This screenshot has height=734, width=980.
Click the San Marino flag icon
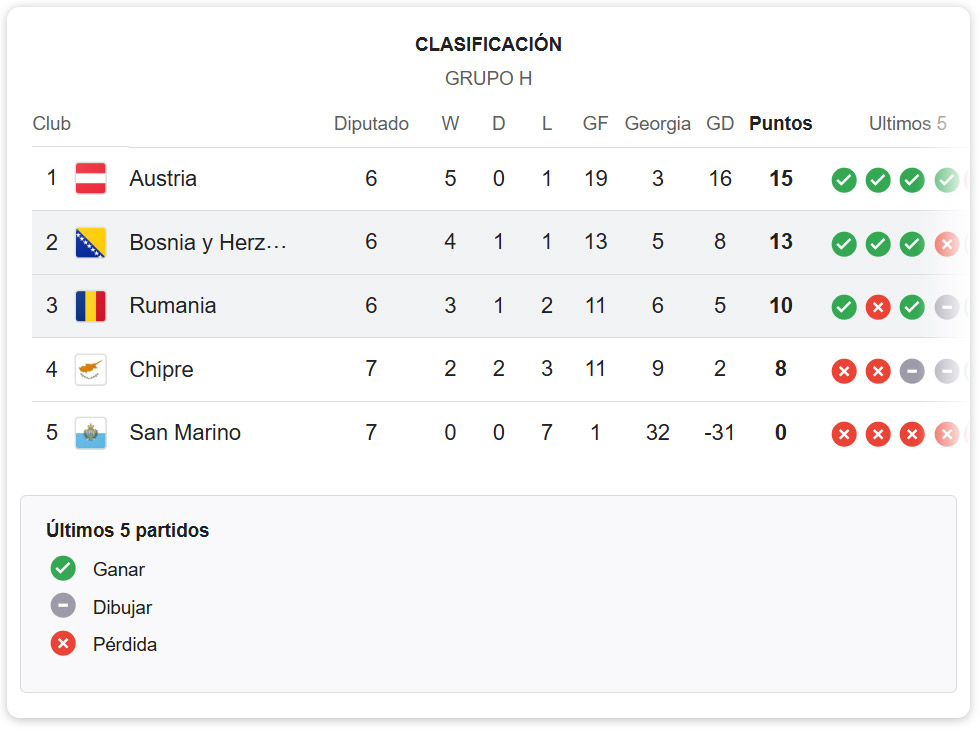(91, 433)
